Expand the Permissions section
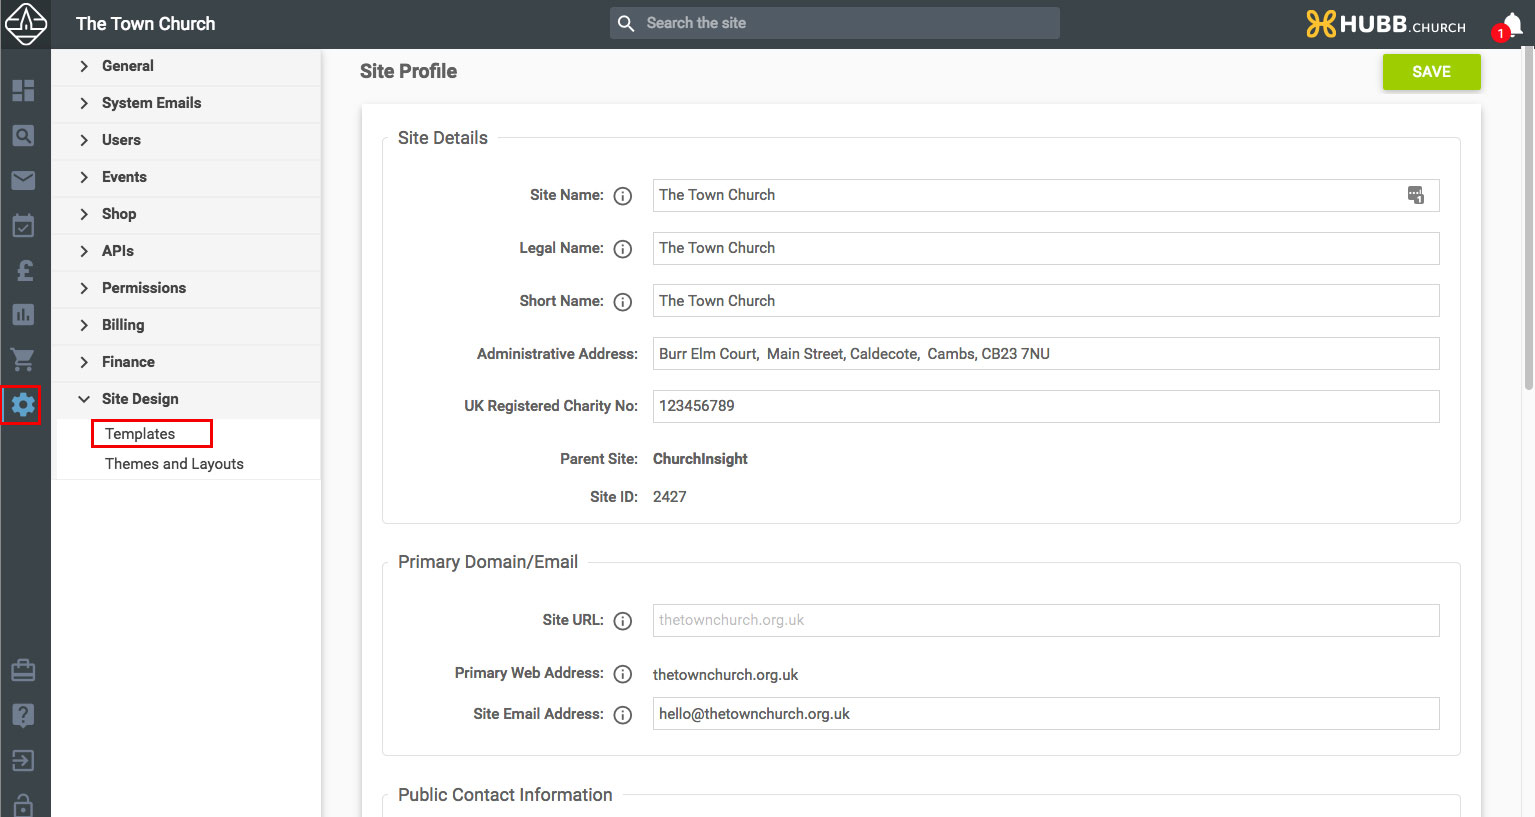The image size is (1535, 817). (186, 288)
